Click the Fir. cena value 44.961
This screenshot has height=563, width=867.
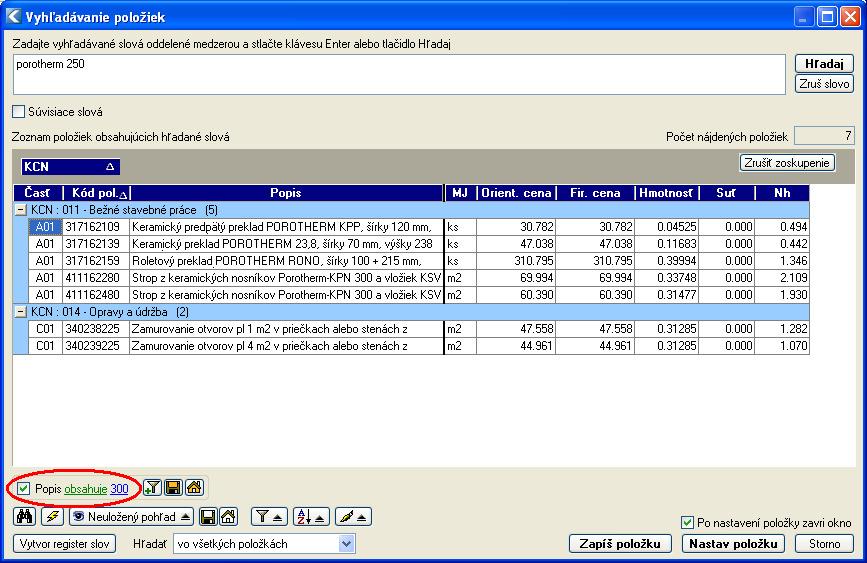(x=596, y=346)
